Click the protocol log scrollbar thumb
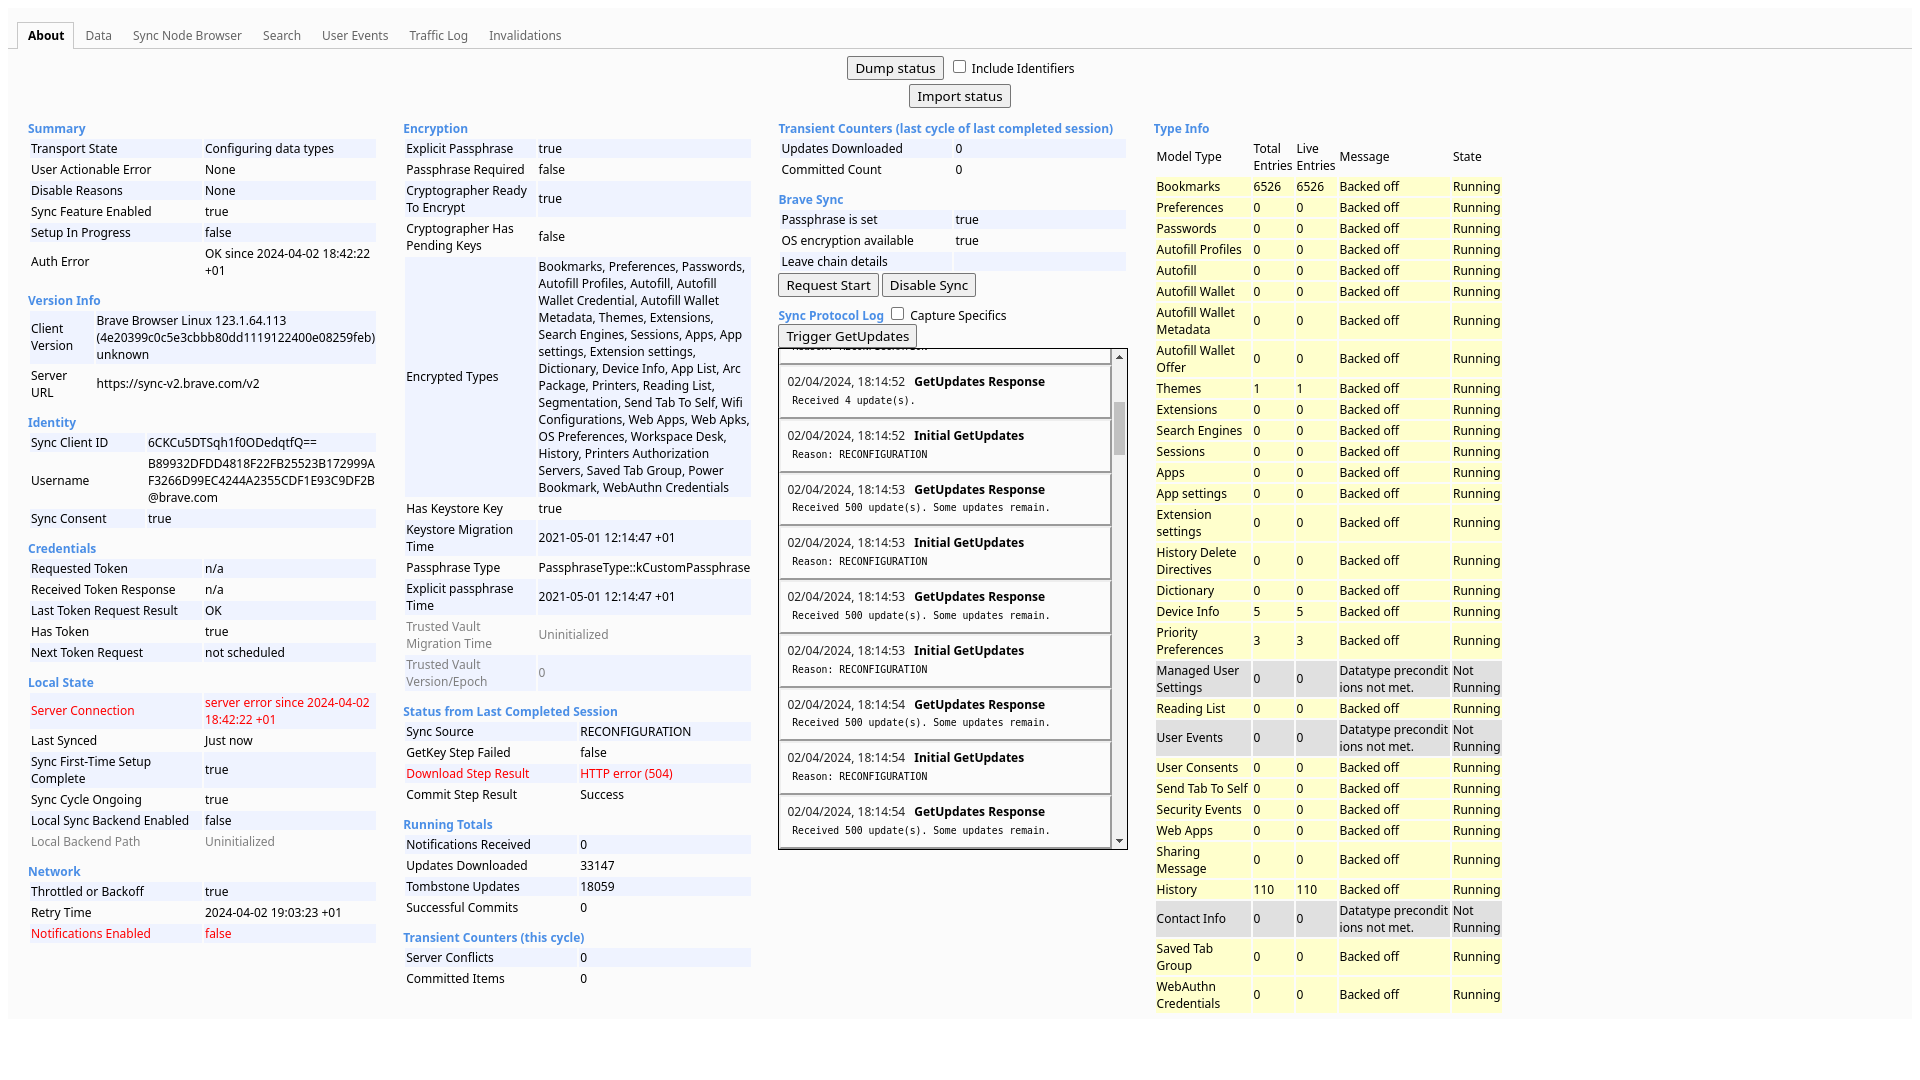Image resolution: width=1920 pixels, height=1080 pixels. point(1119,428)
